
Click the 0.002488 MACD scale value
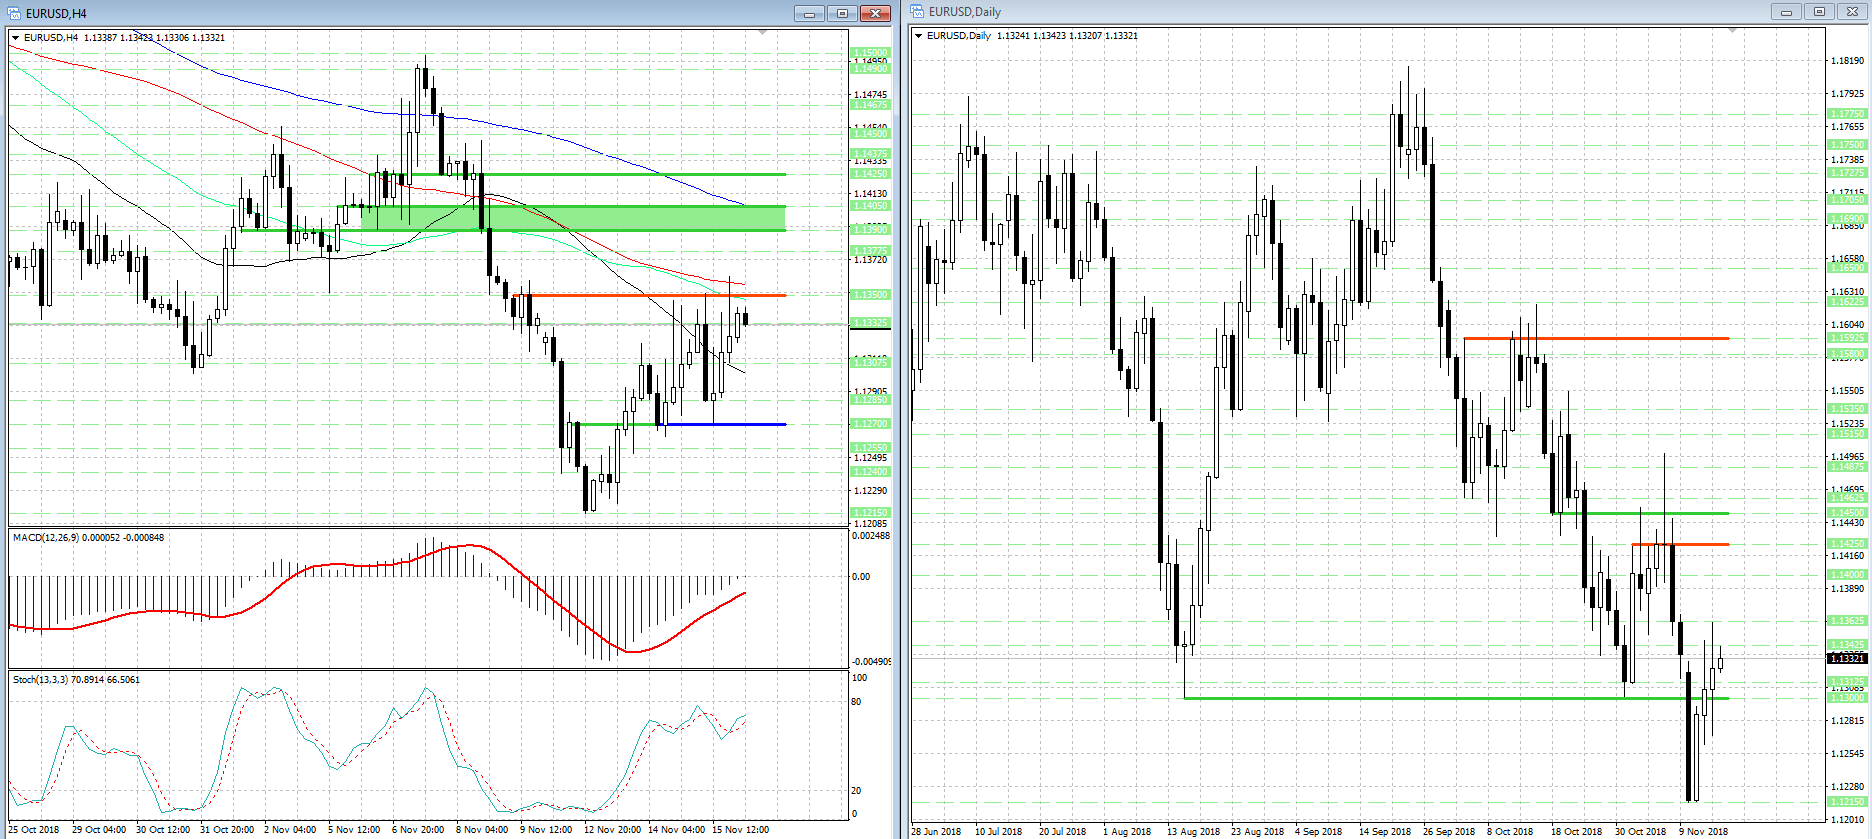coord(870,536)
